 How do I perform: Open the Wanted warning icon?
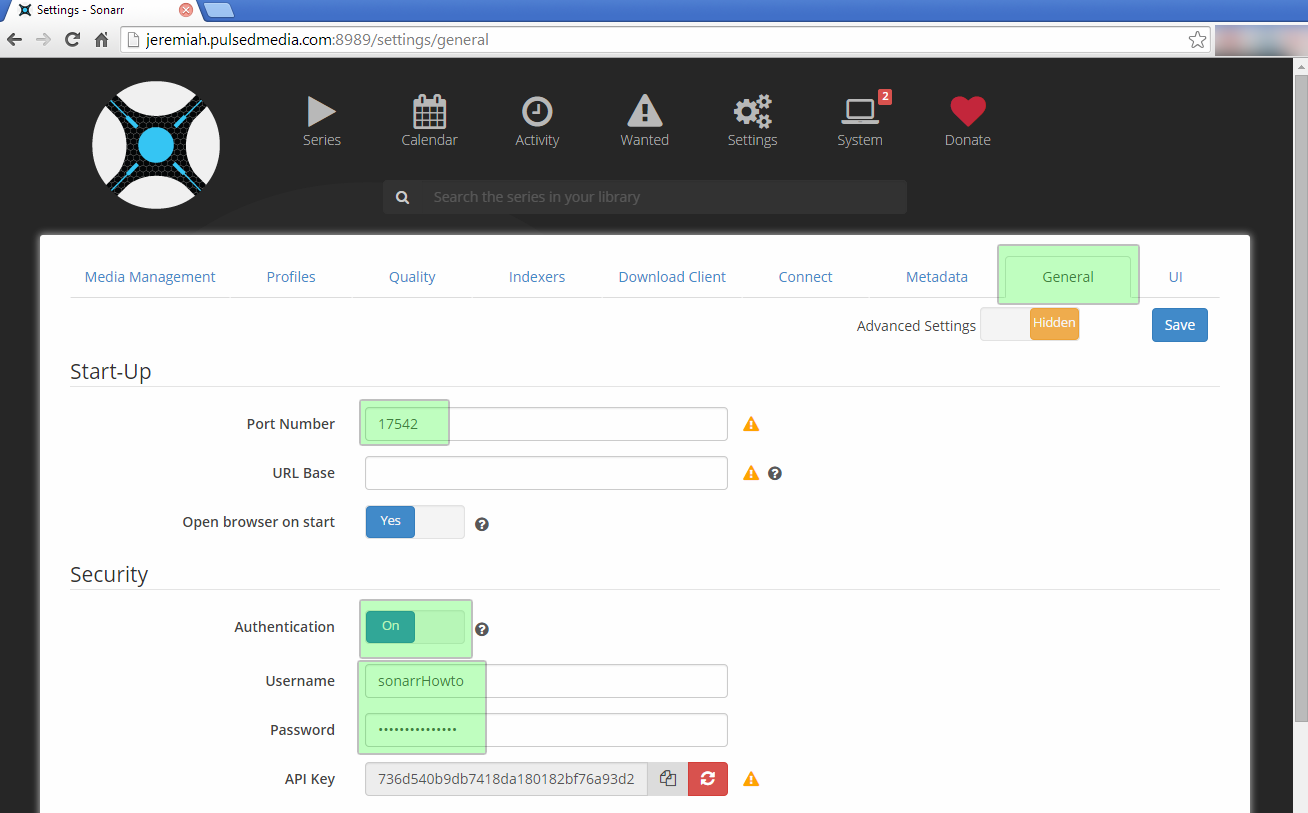(x=644, y=112)
